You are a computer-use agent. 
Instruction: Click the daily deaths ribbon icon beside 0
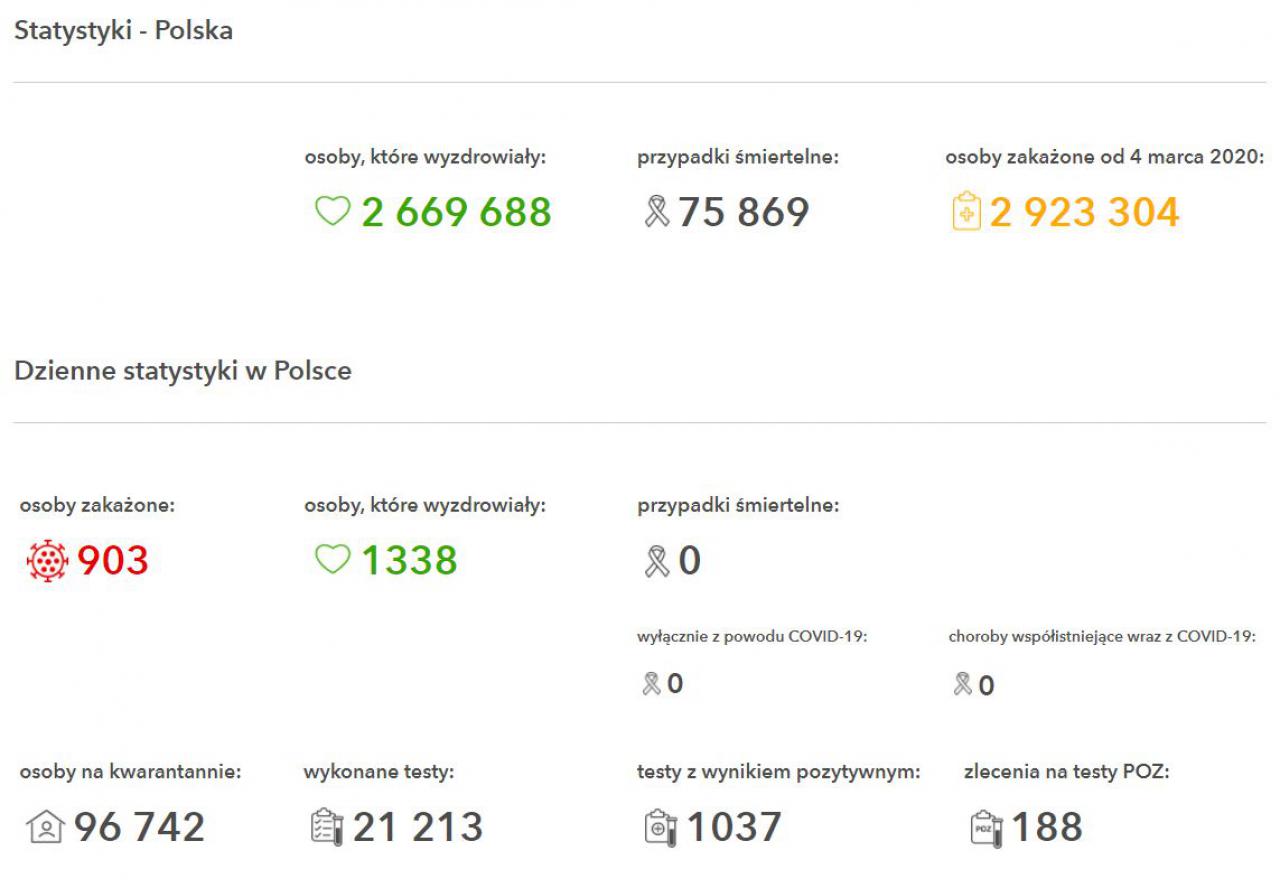pyautogui.click(x=657, y=561)
